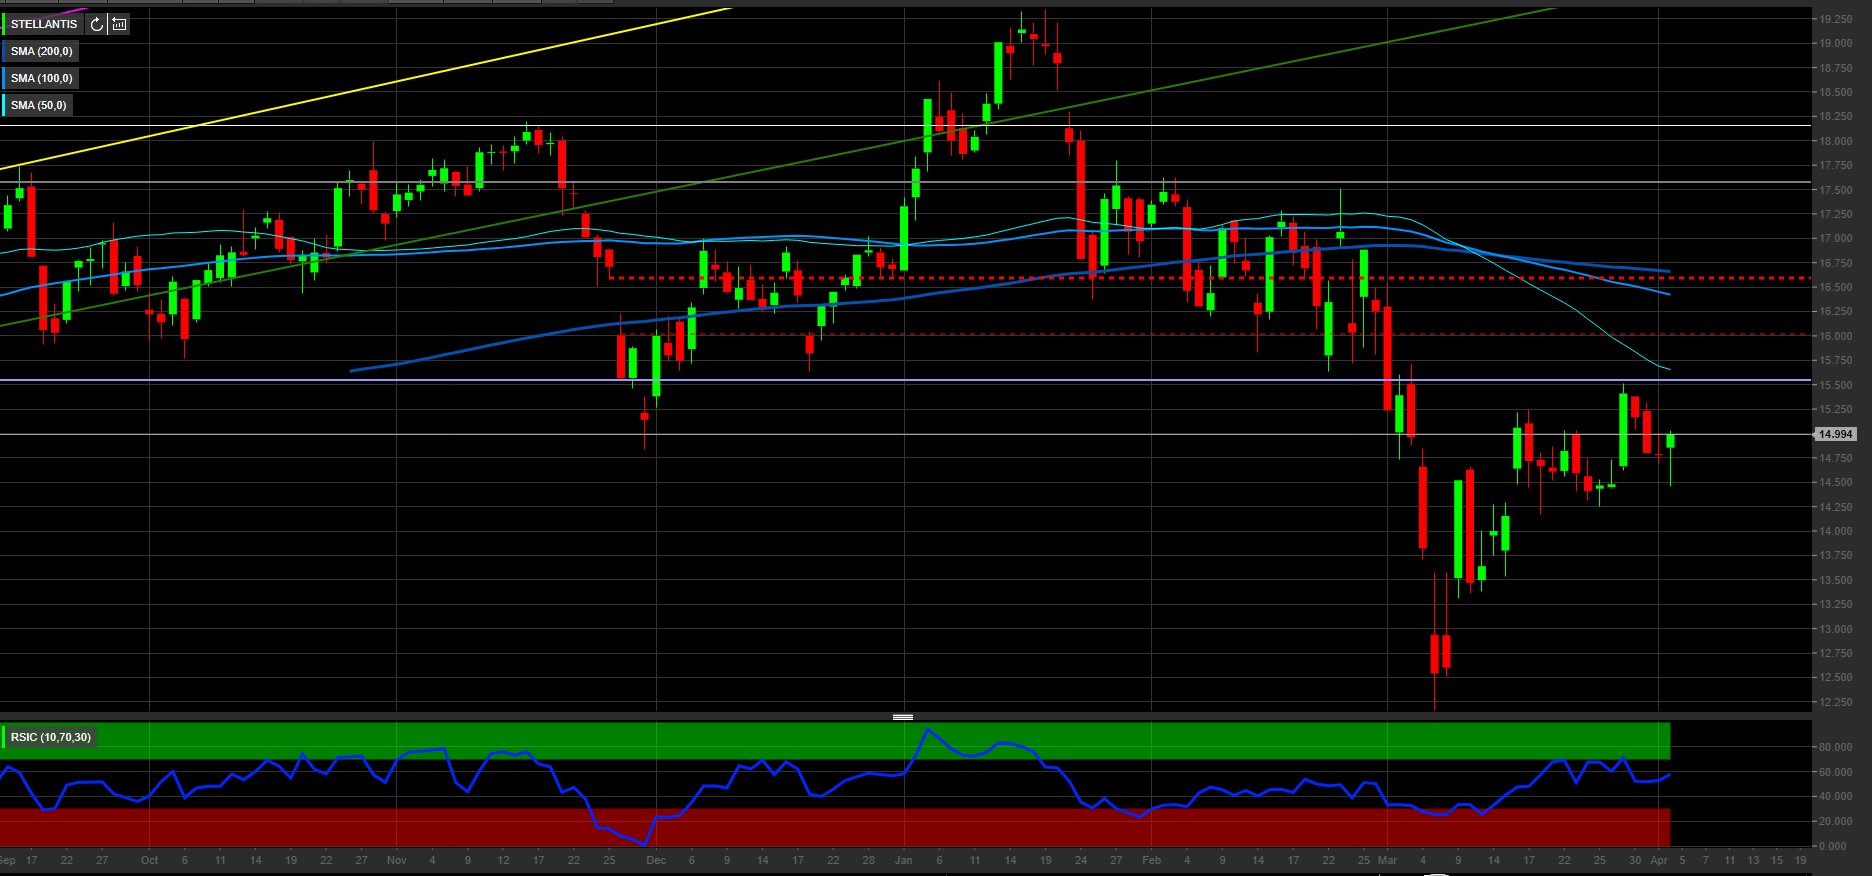Select the STELLANTIS instrument label
The width and height of the screenshot is (1872, 876).
44,24
